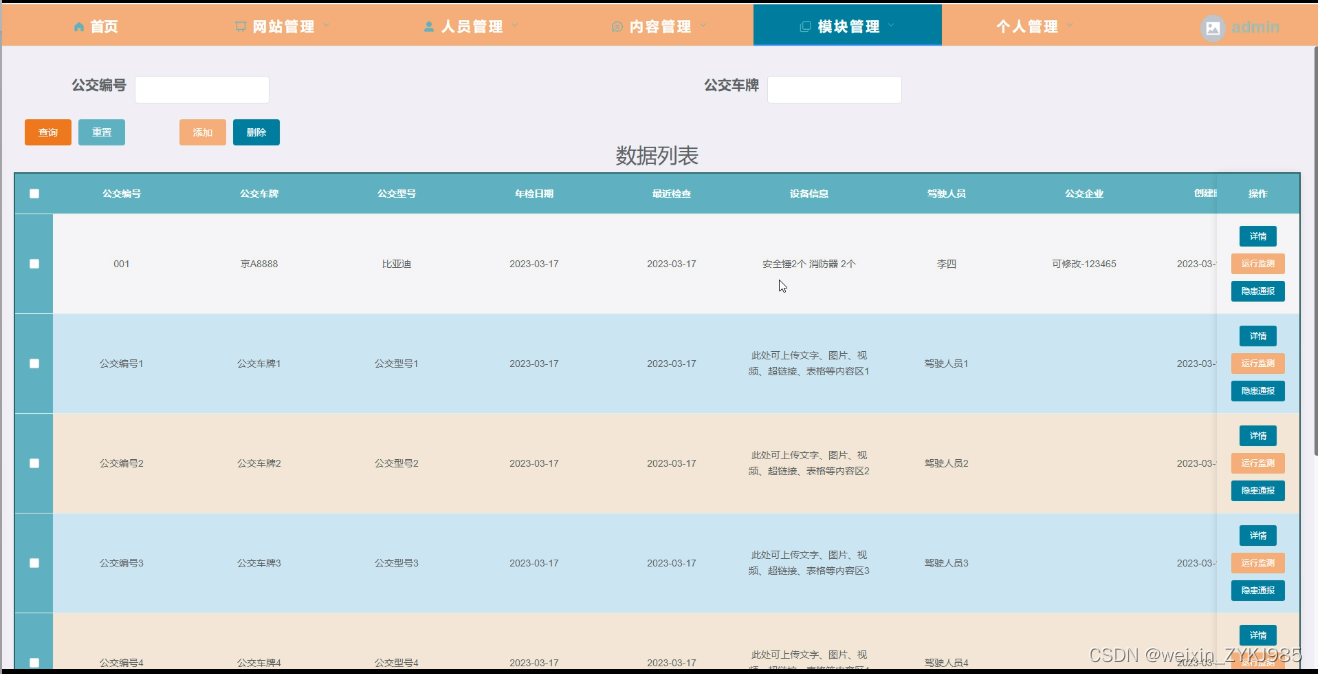Check the checkbox for row 公交编号4

pos(34,662)
